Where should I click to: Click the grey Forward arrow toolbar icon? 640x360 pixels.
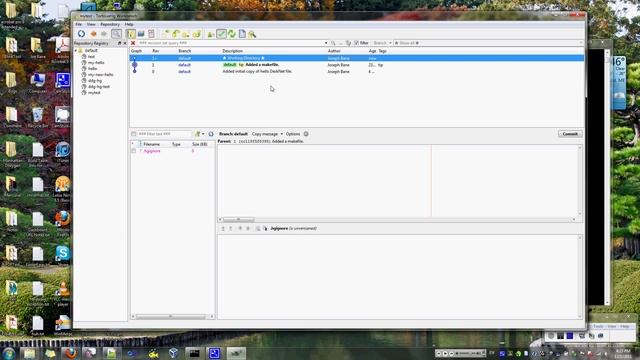pyautogui.click(x=104, y=34)
